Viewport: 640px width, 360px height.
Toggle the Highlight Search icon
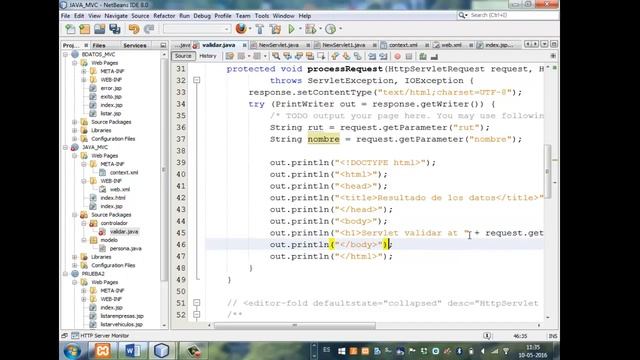310,56
